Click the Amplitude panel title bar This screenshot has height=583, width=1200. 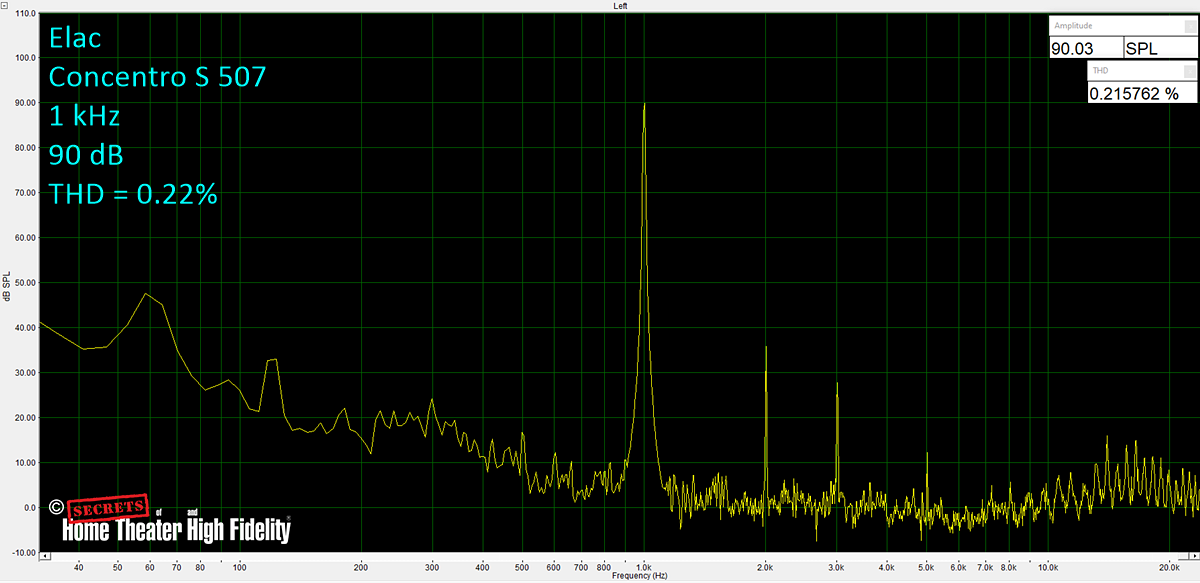1110,25
